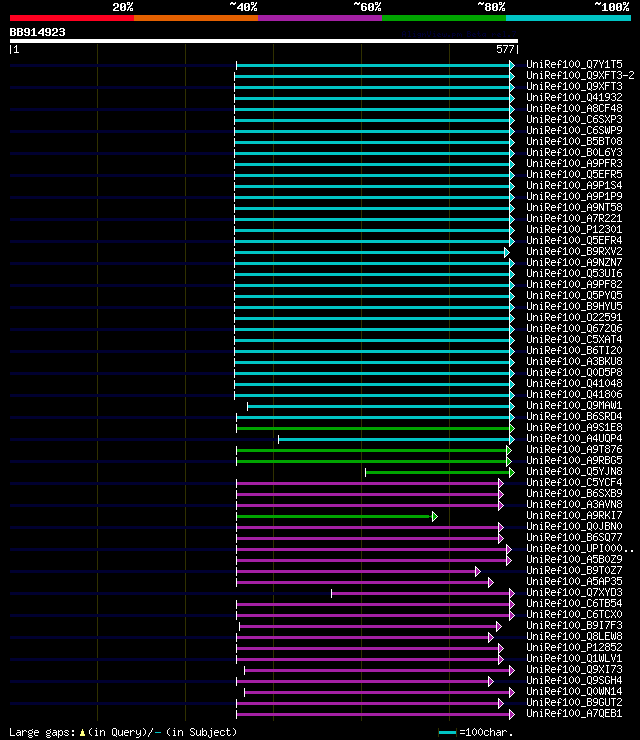Screen dimensions: 640x740
Task: Click the UniRef100_A5B0Z9 label
Action: tap(574, 559)
